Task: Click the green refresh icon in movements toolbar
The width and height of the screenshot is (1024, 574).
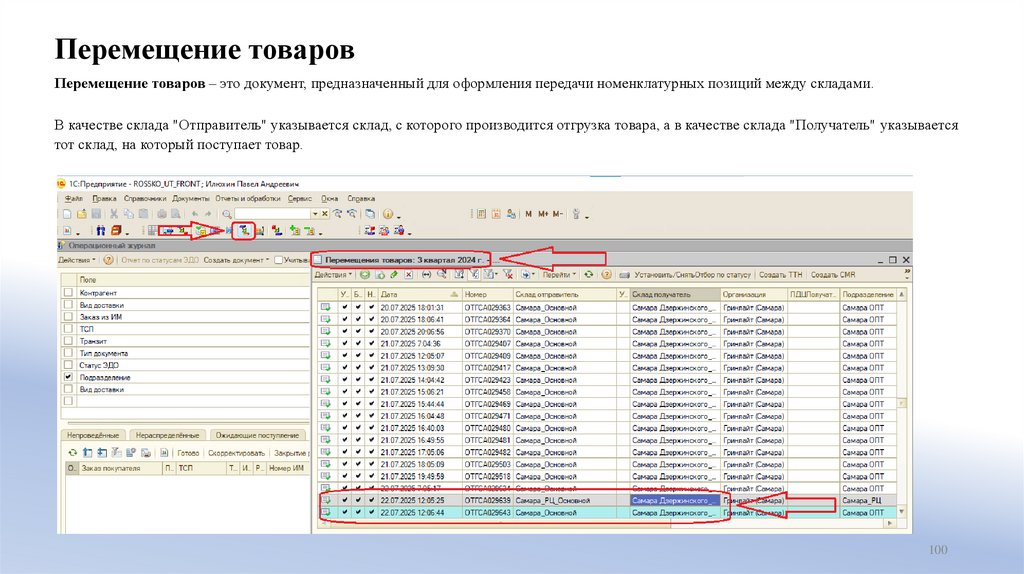Action: 588,275
